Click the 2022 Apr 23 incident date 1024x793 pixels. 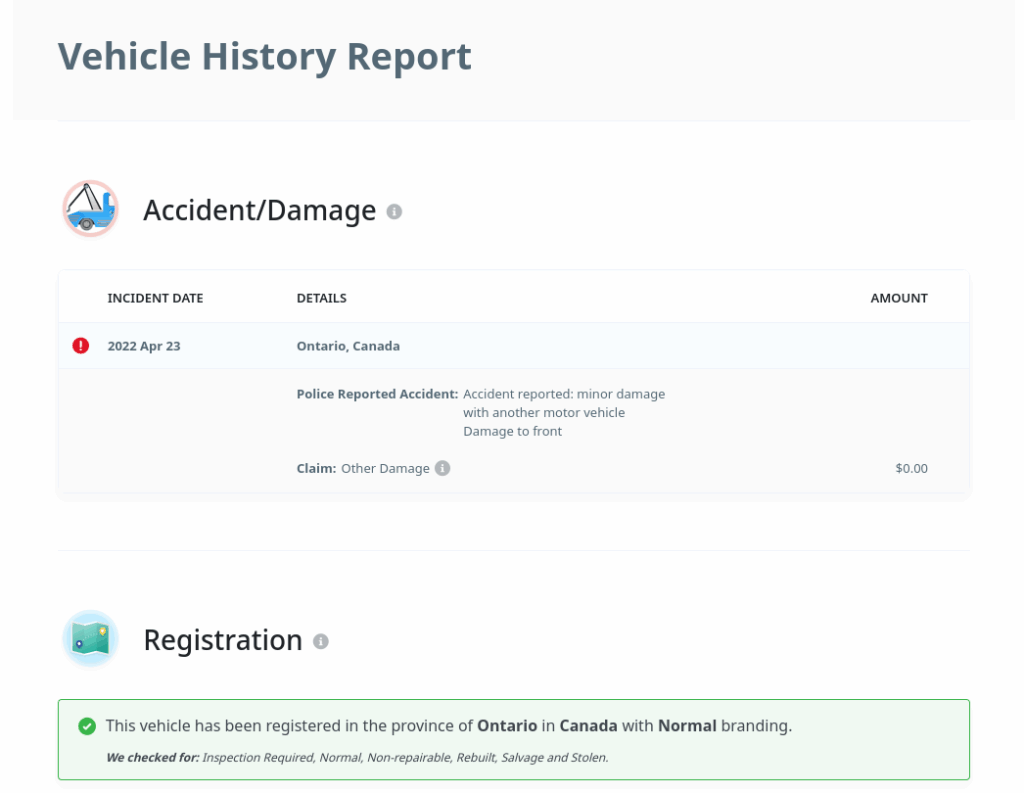(144, 346)
